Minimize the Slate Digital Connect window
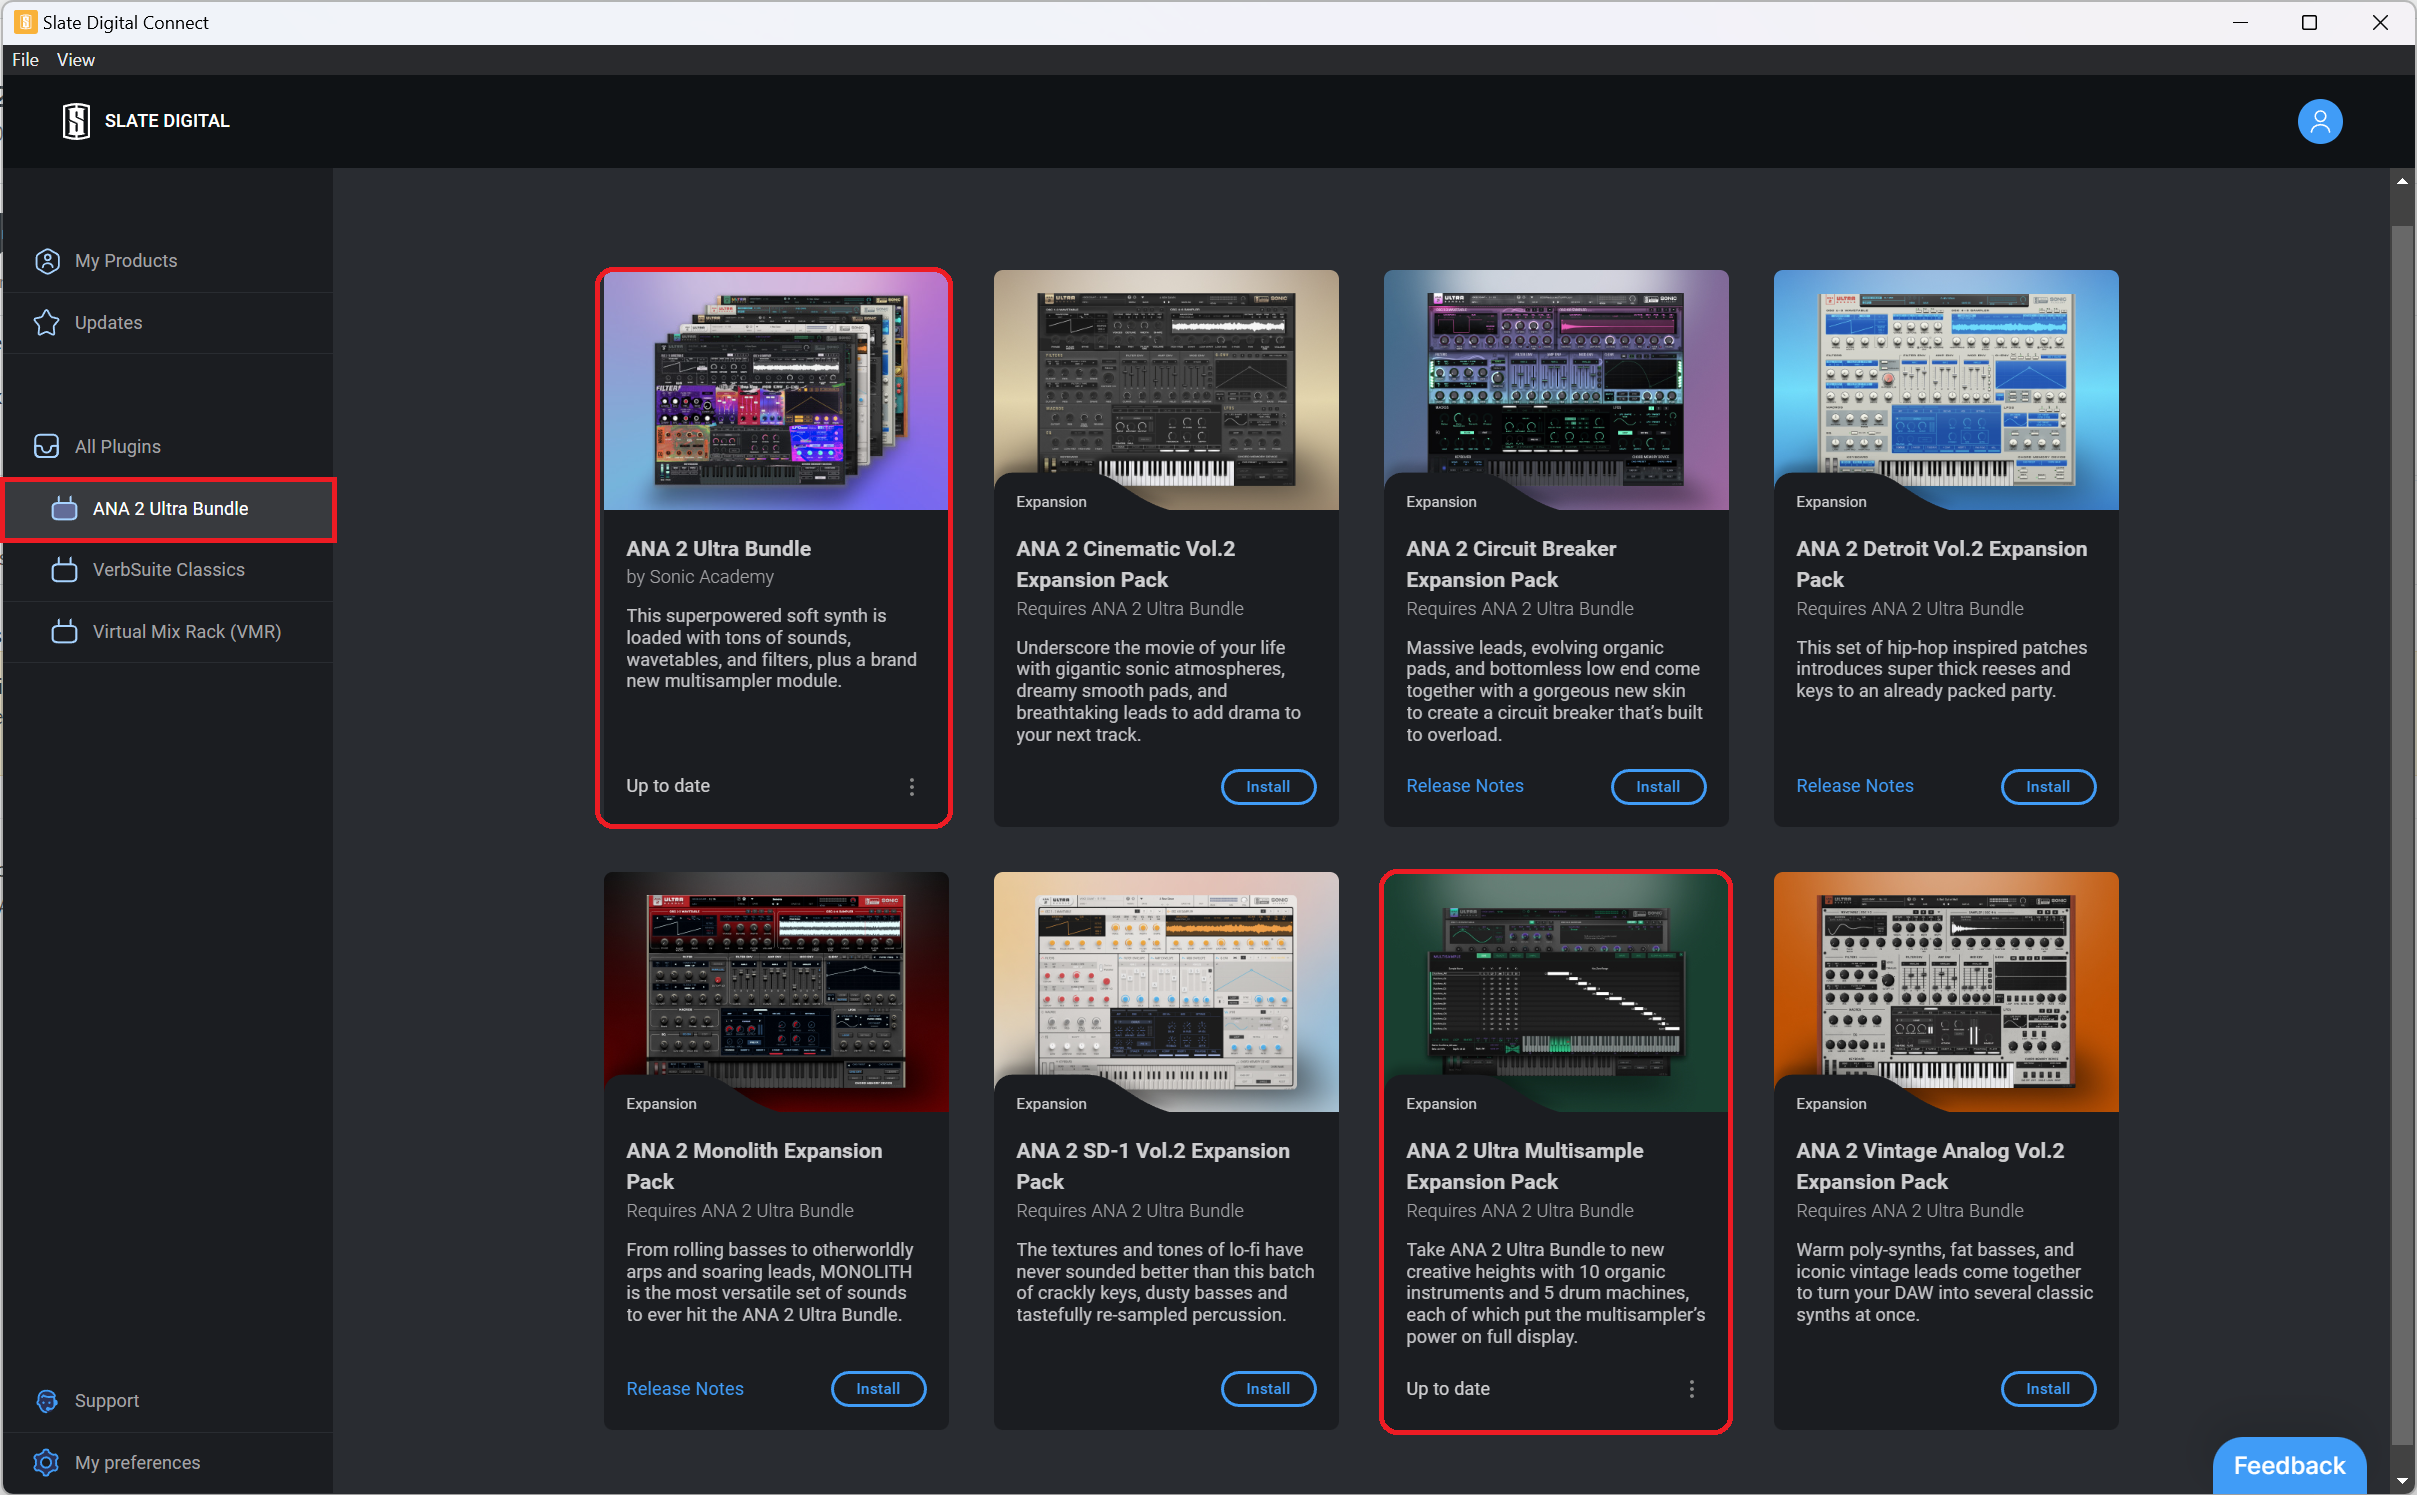The width and height of the screenshot is (2417, 1495). [x=2240, y=22]
